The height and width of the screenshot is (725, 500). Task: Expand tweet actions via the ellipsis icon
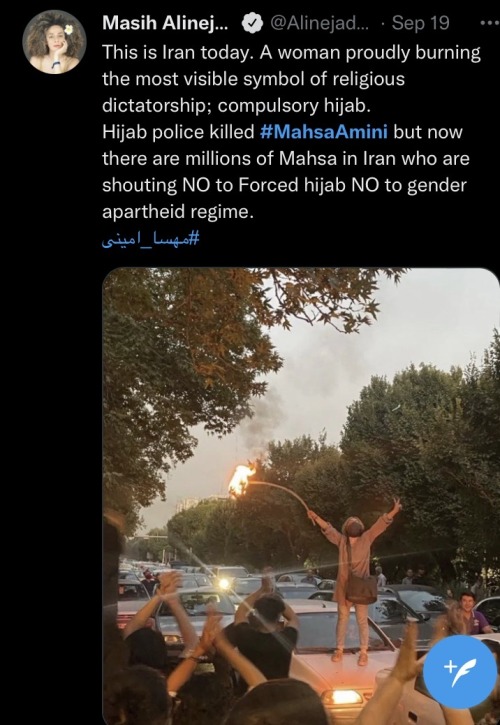(x=490, y=23)
